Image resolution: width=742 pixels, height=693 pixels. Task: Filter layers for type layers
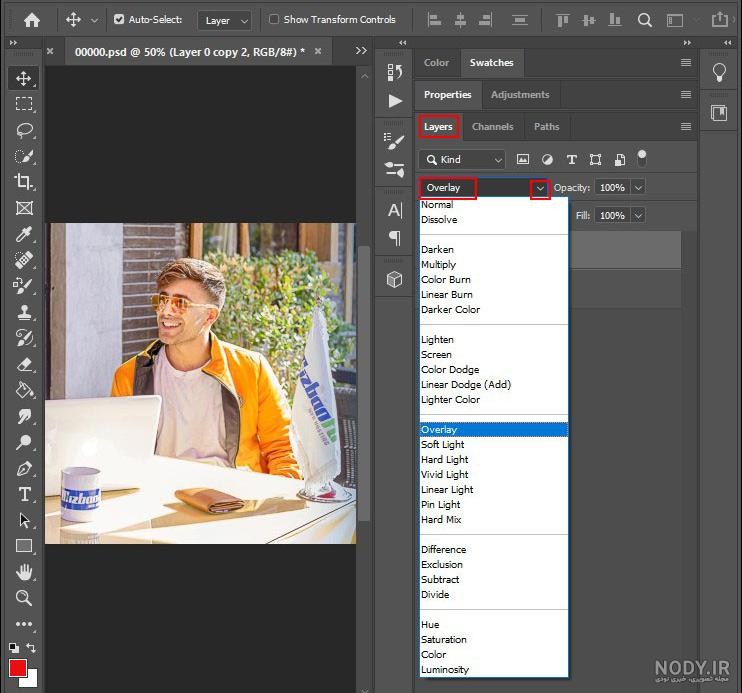click(x=572, y=160)
